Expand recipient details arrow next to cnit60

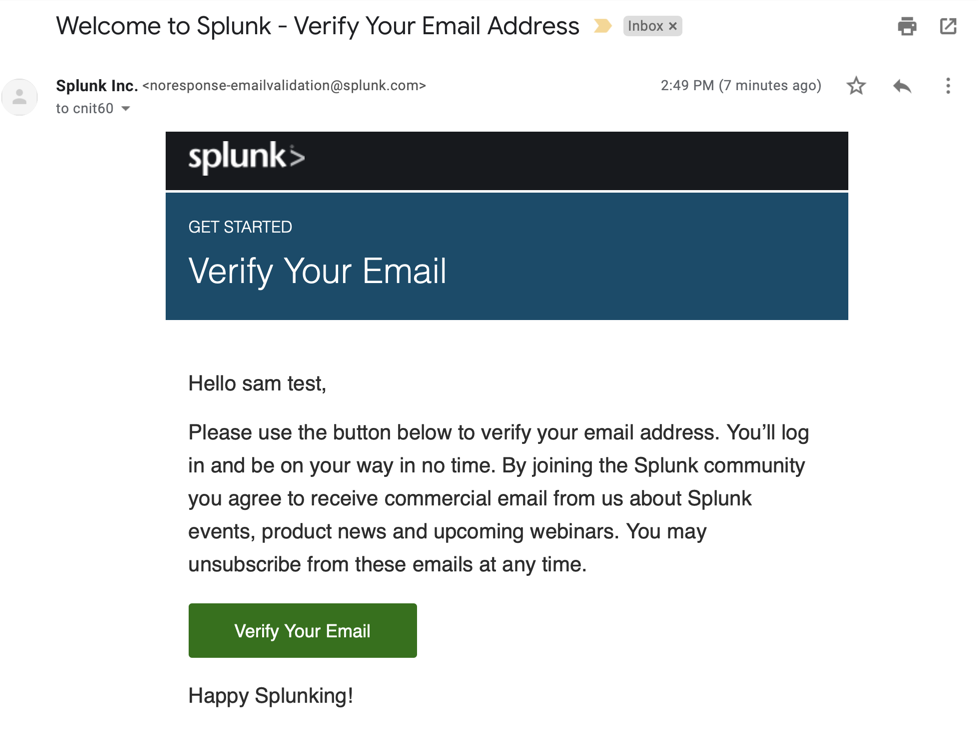pos(126,109)
